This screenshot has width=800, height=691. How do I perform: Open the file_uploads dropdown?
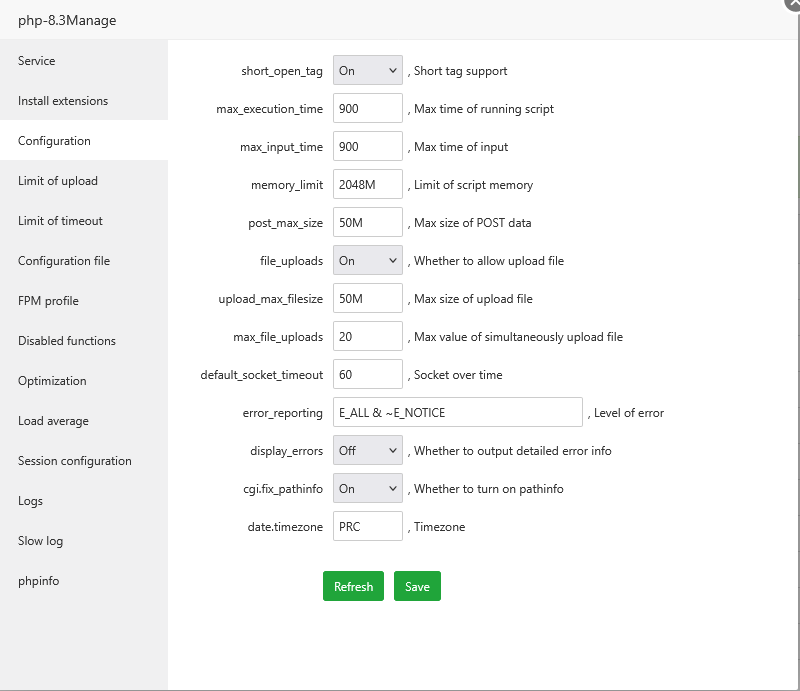click(x=367, y=260)
